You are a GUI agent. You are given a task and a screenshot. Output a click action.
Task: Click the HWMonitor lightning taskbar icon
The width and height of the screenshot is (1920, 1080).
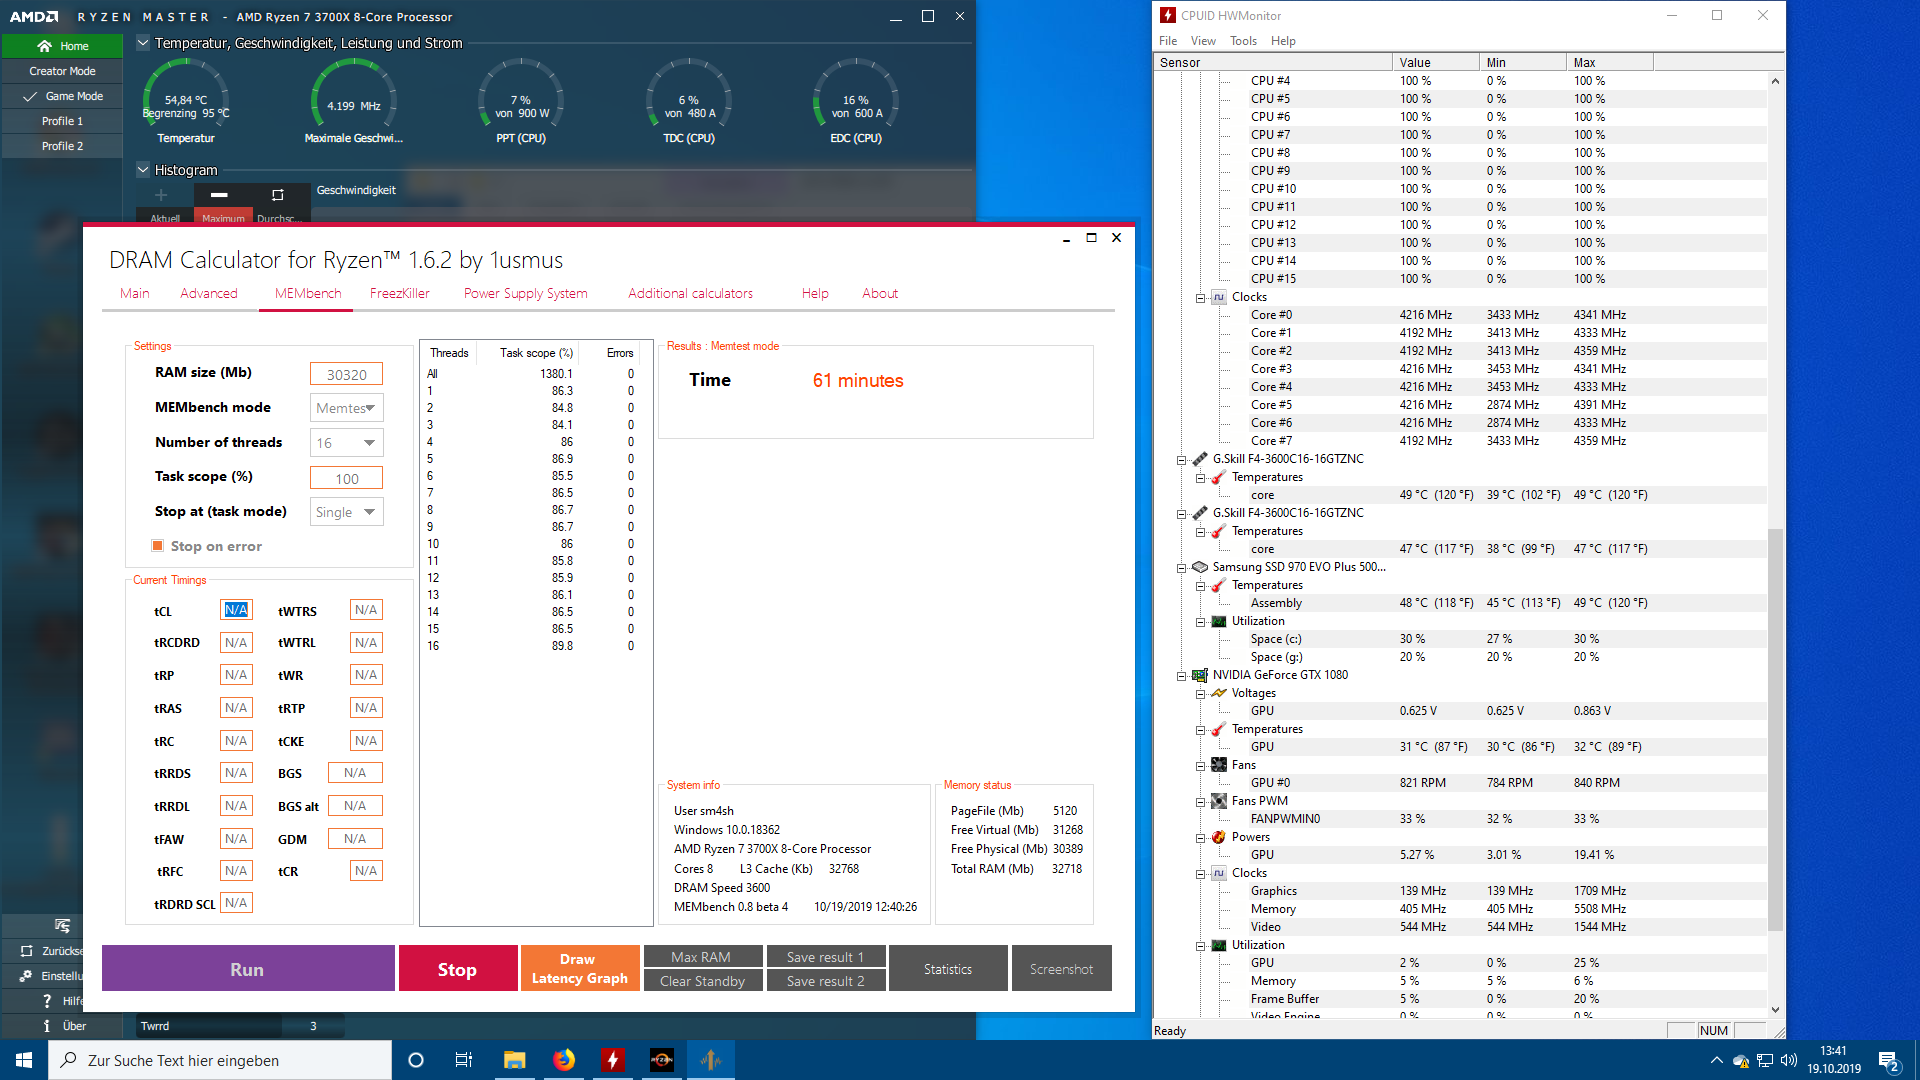point(613,1060)
